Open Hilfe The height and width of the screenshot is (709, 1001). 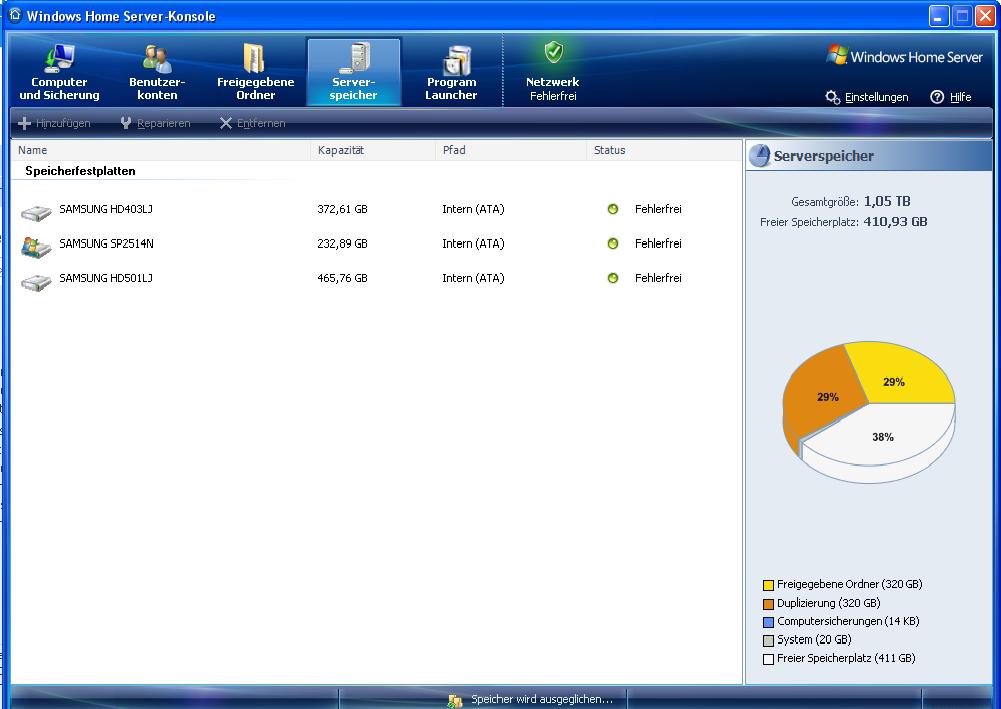951,97
